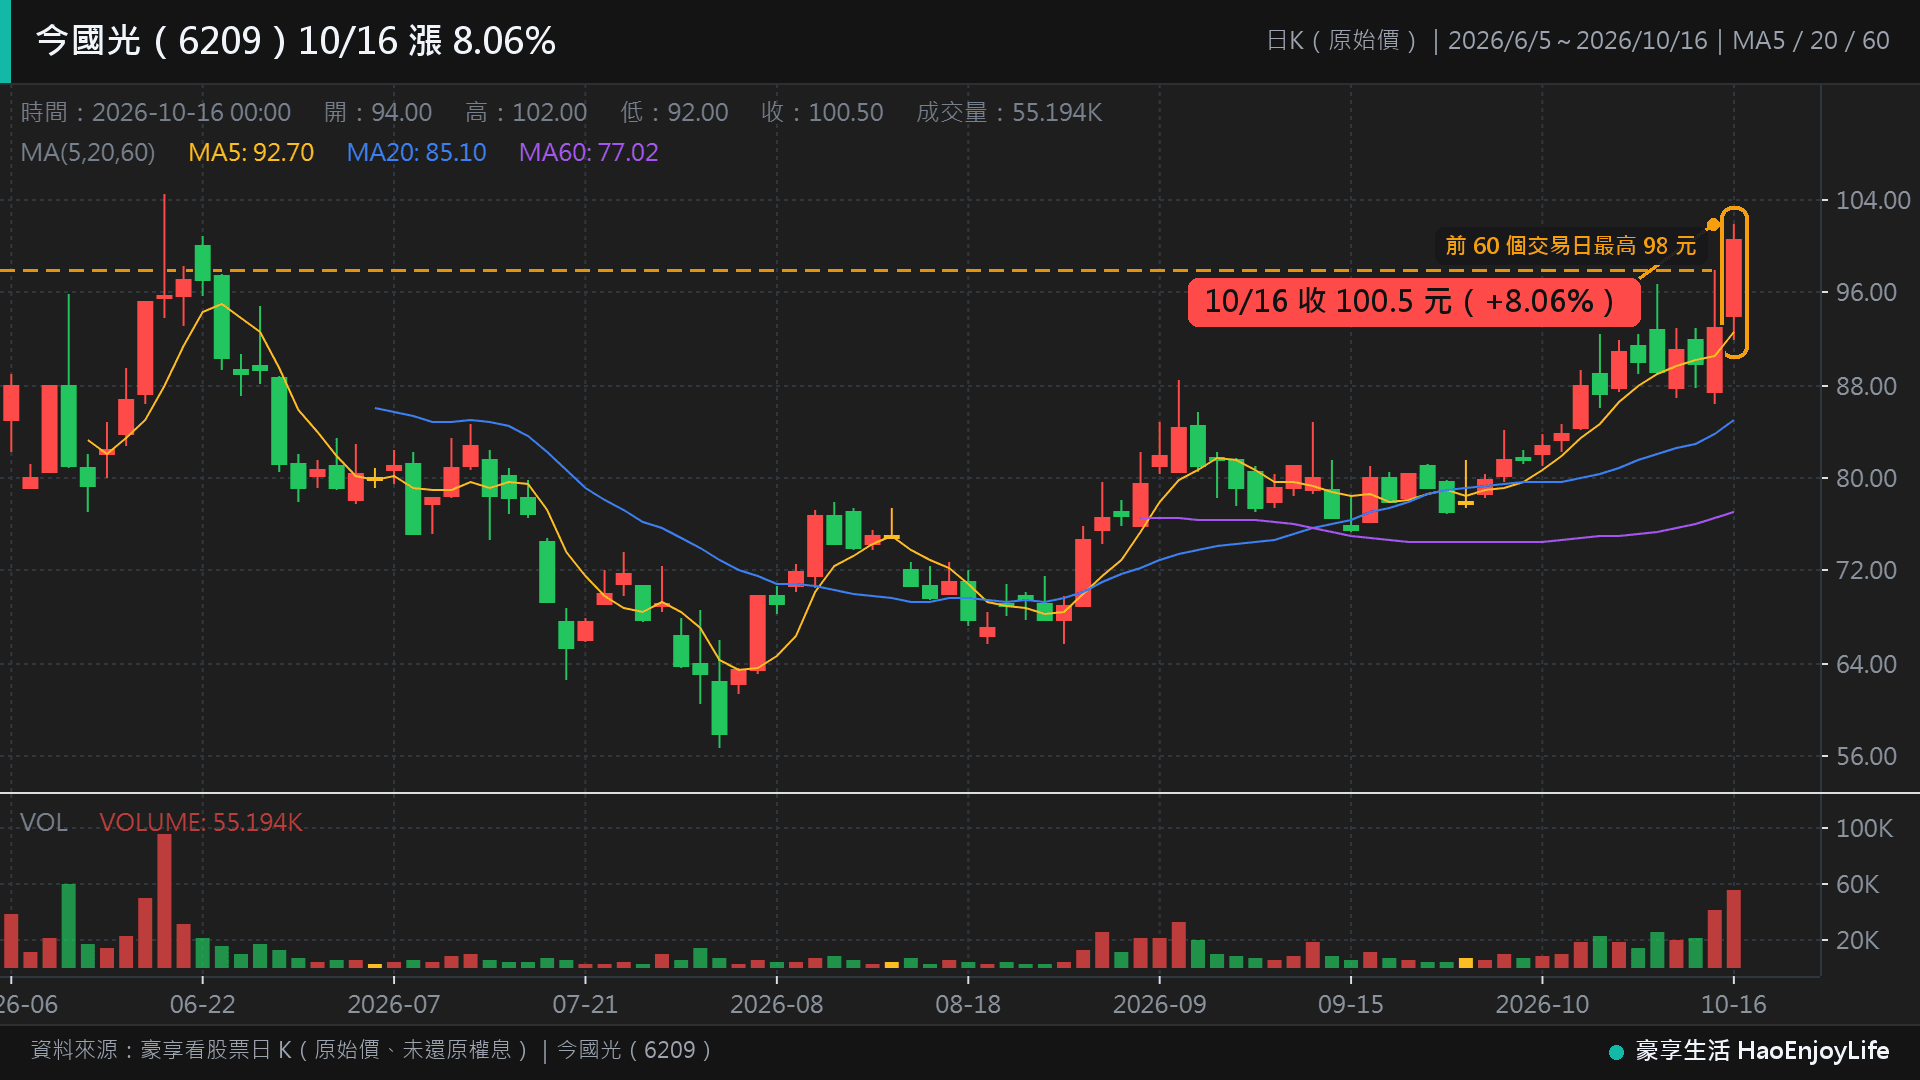
Task: Click the 09-15 date axis label
Action: [1351, 1005]
